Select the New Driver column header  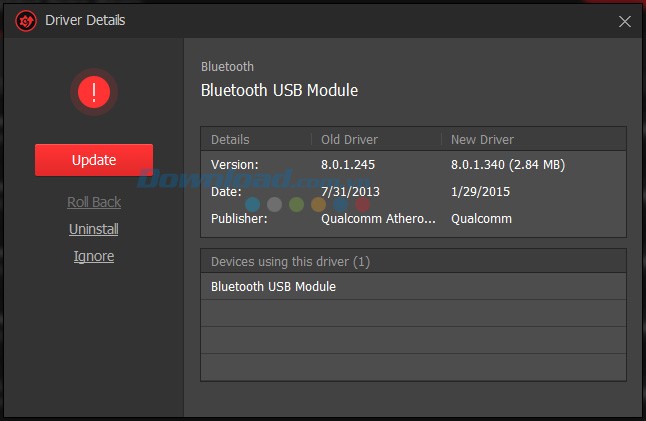(482, 139)
